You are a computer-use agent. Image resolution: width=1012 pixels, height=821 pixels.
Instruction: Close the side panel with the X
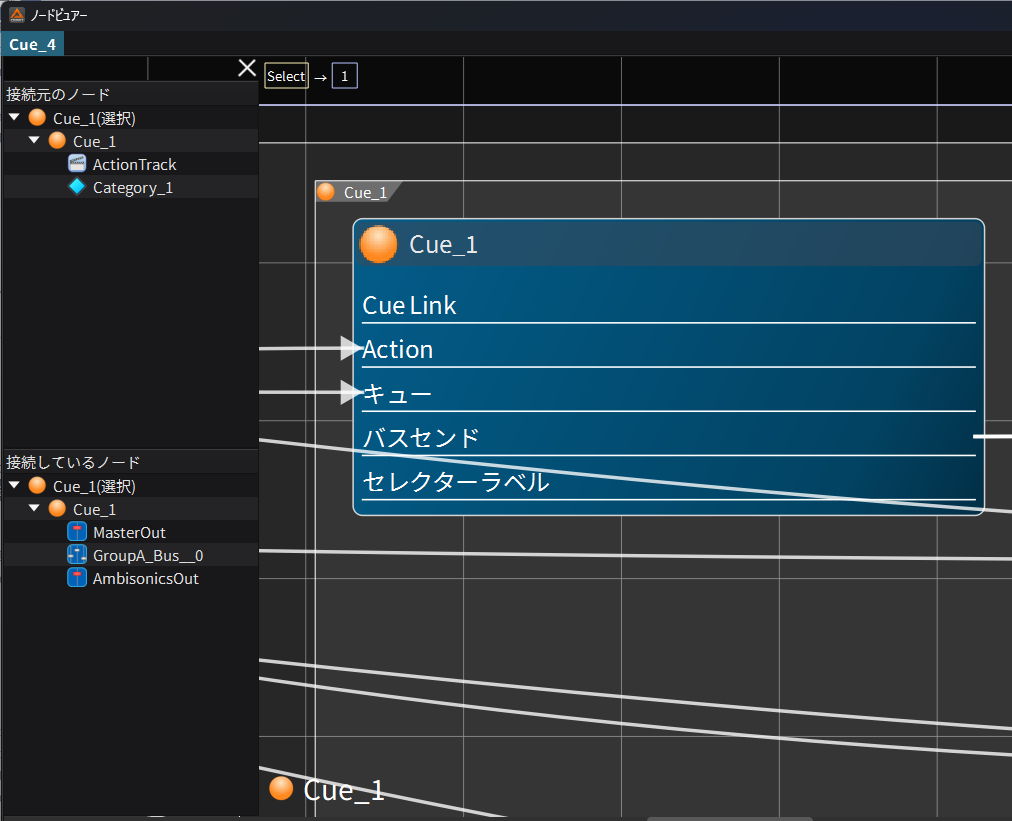[x=247, y=68]
